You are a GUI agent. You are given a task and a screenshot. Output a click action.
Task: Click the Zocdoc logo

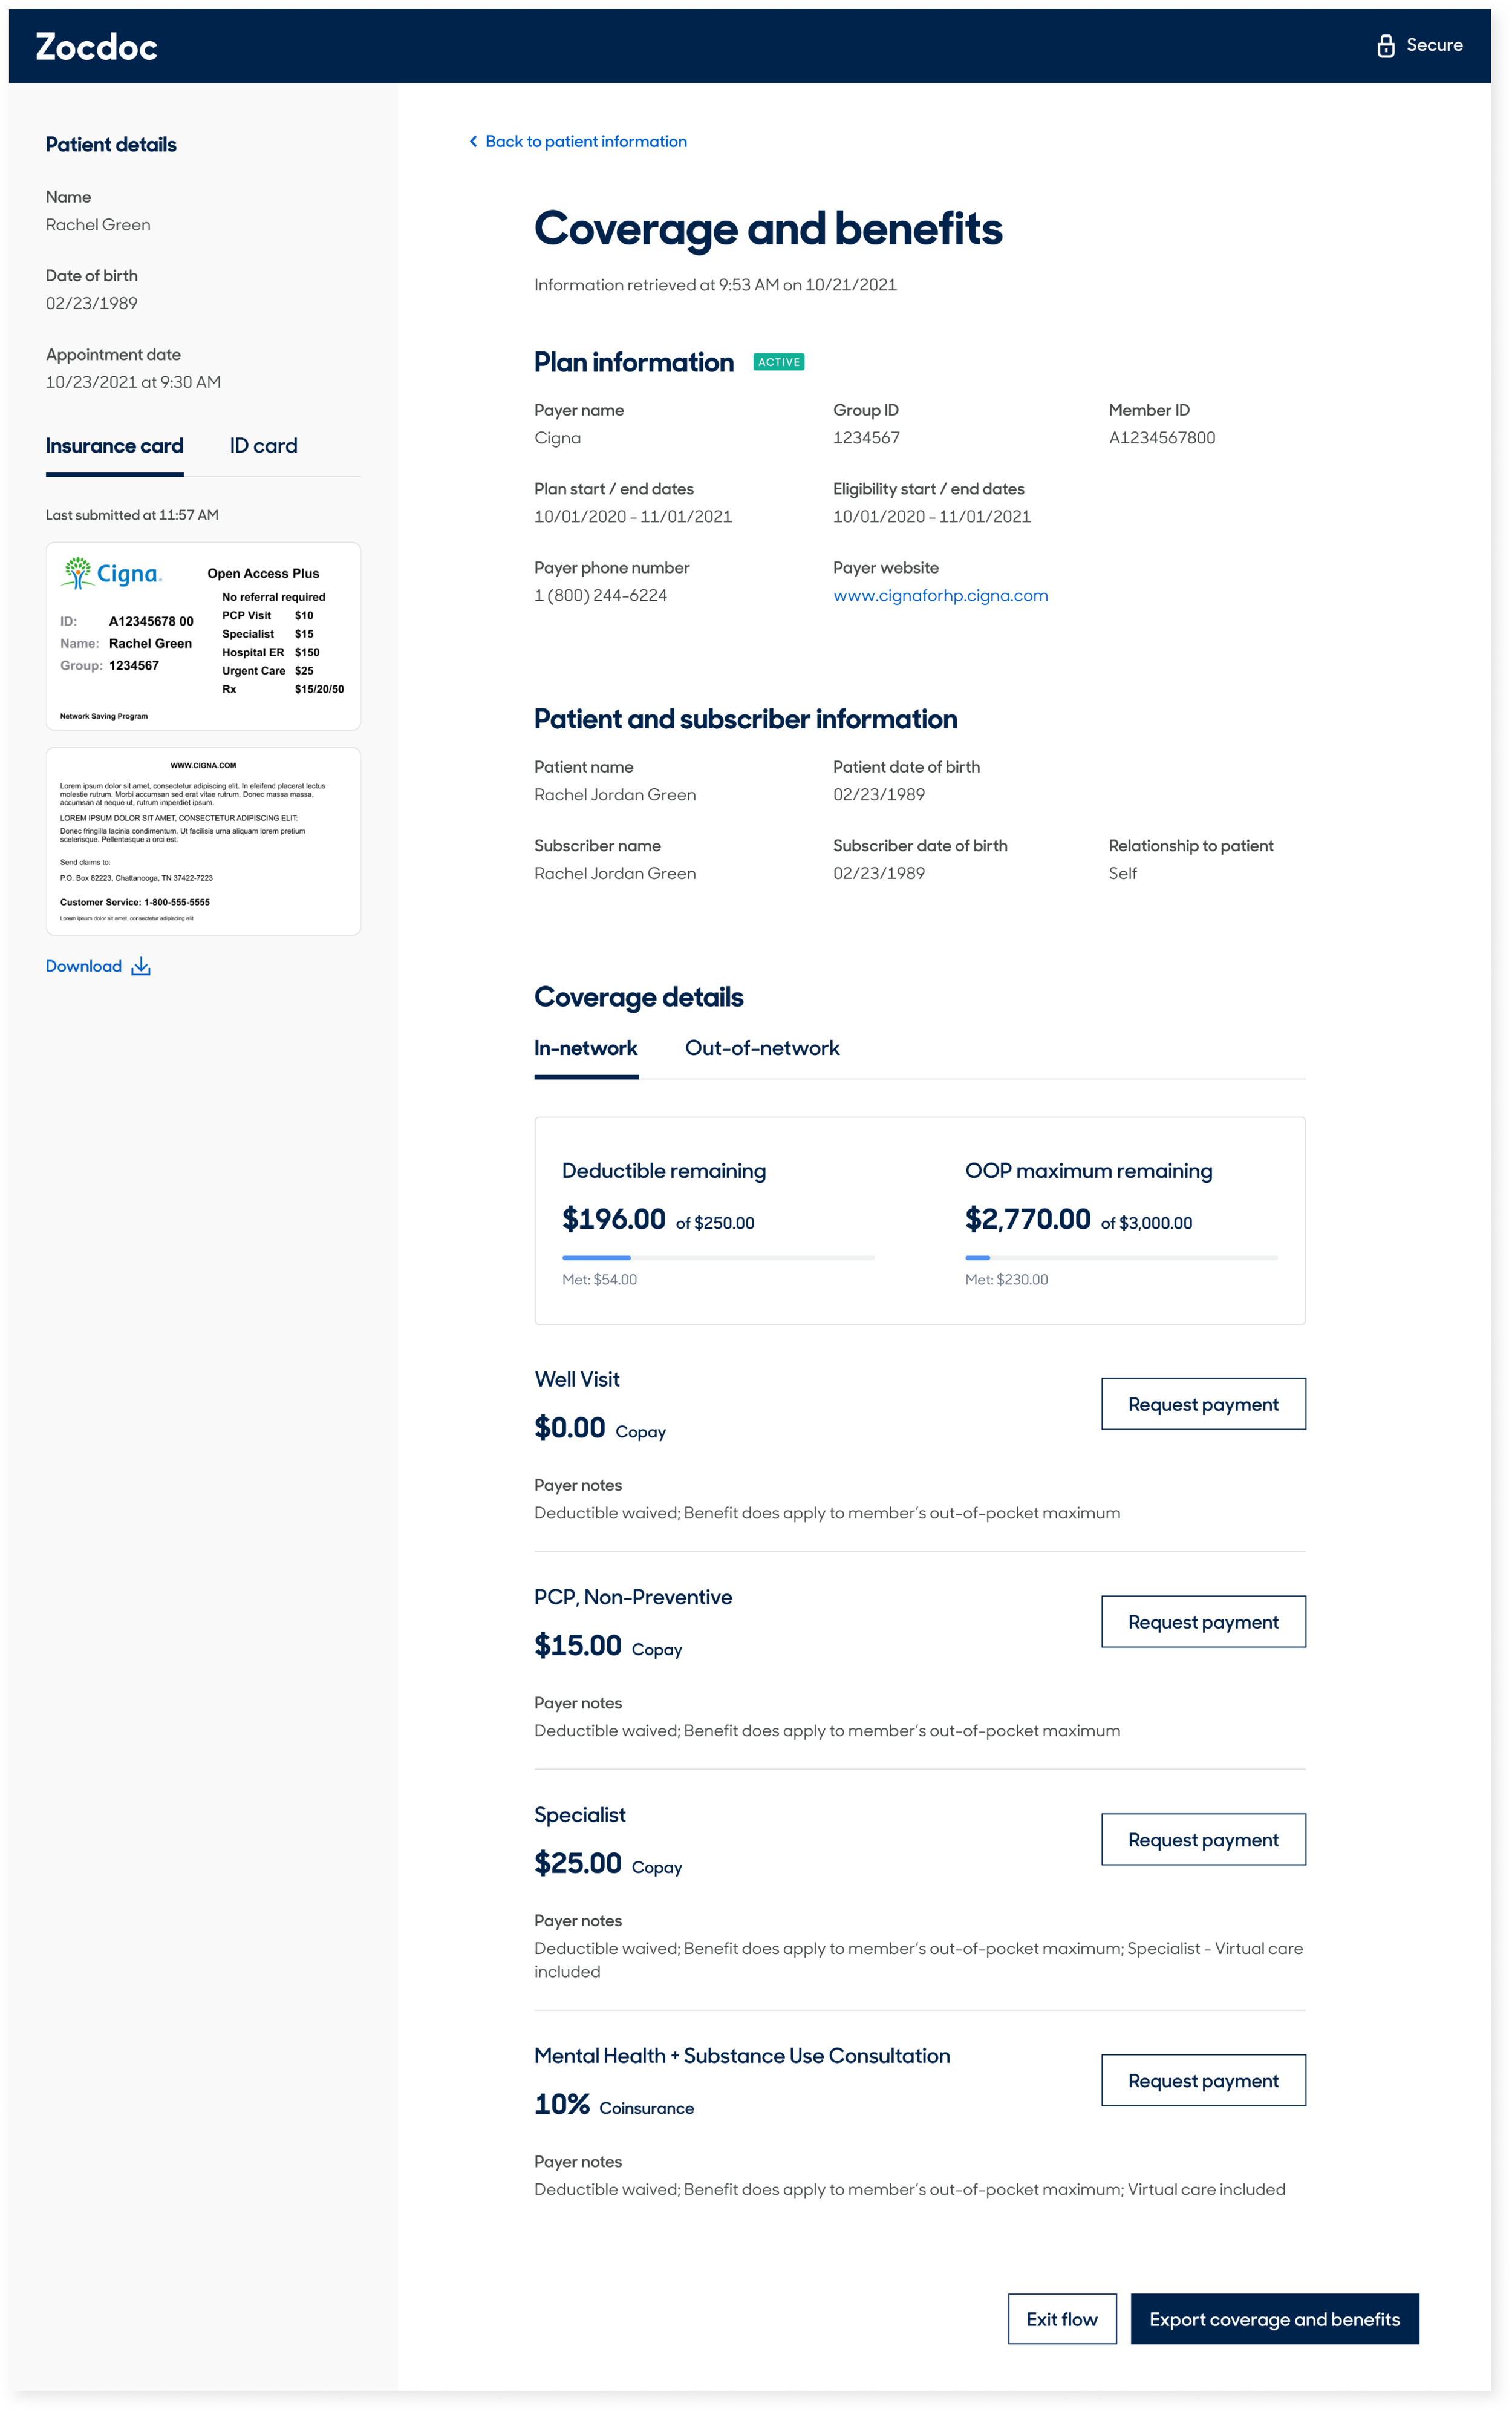coord(97,47)
